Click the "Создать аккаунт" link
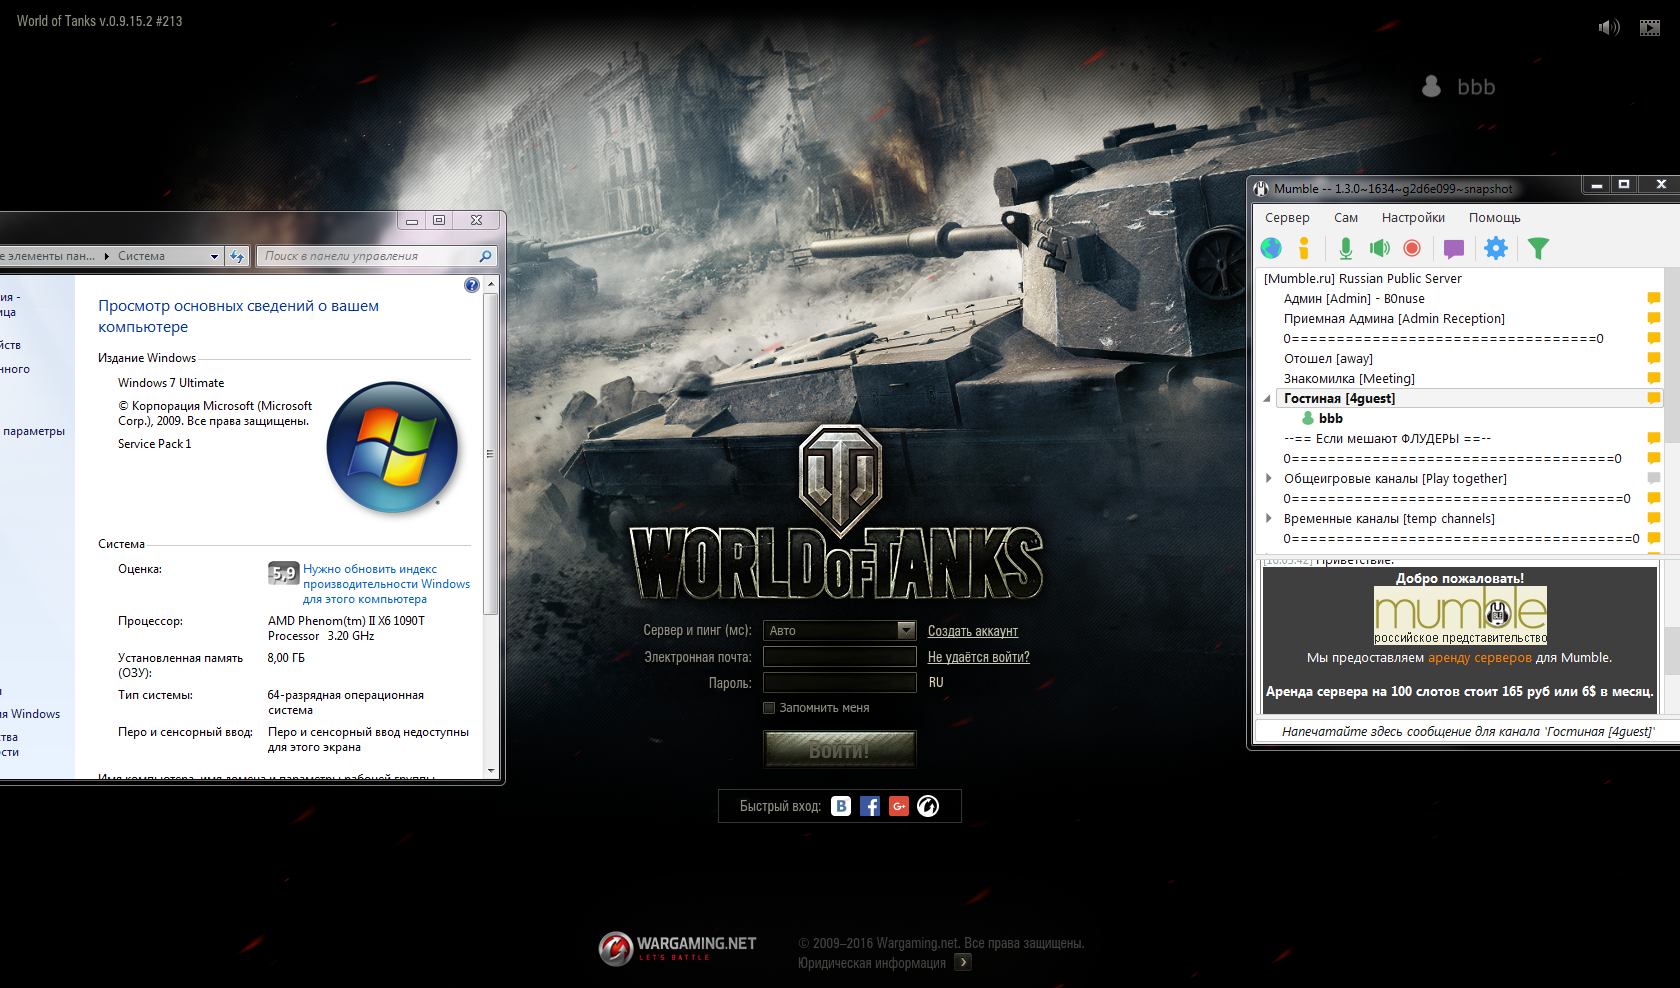Image resolution: width=1680 pixels, height=988 pixels. point(972,631)
